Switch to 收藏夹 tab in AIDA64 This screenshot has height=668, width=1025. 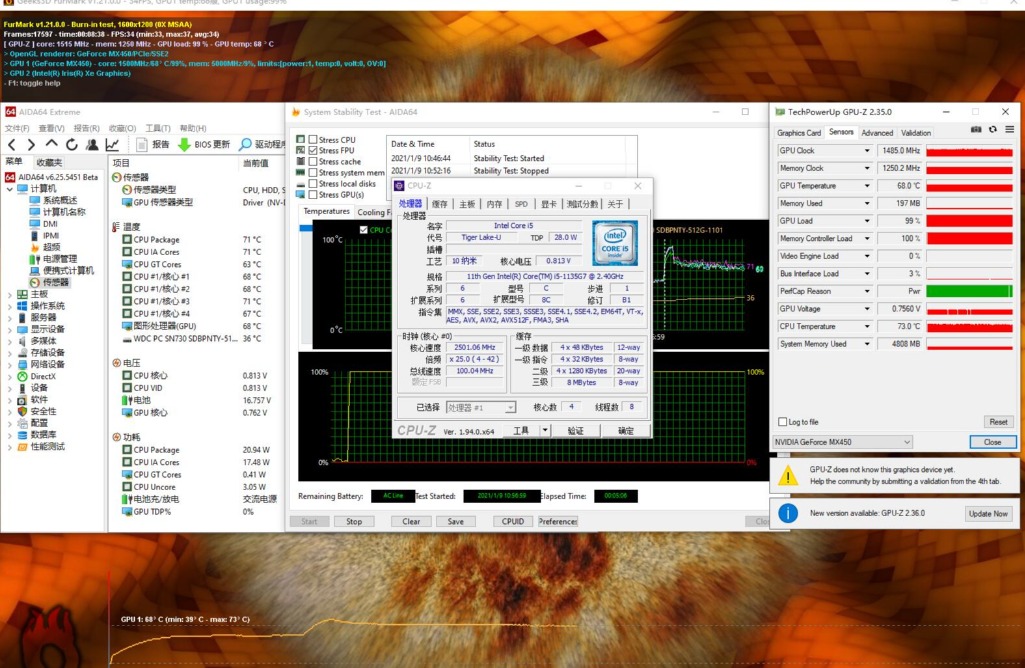(49, 162)
